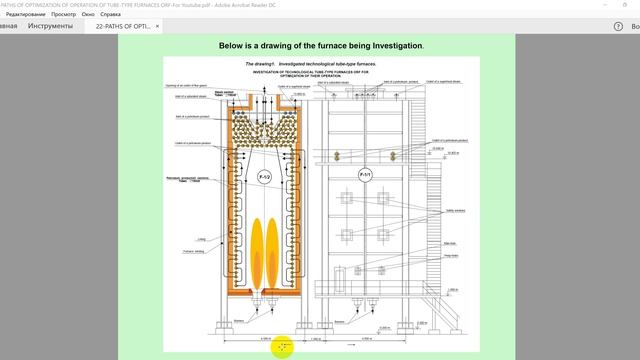Switch to the Инструменты tab

(50, 26)
